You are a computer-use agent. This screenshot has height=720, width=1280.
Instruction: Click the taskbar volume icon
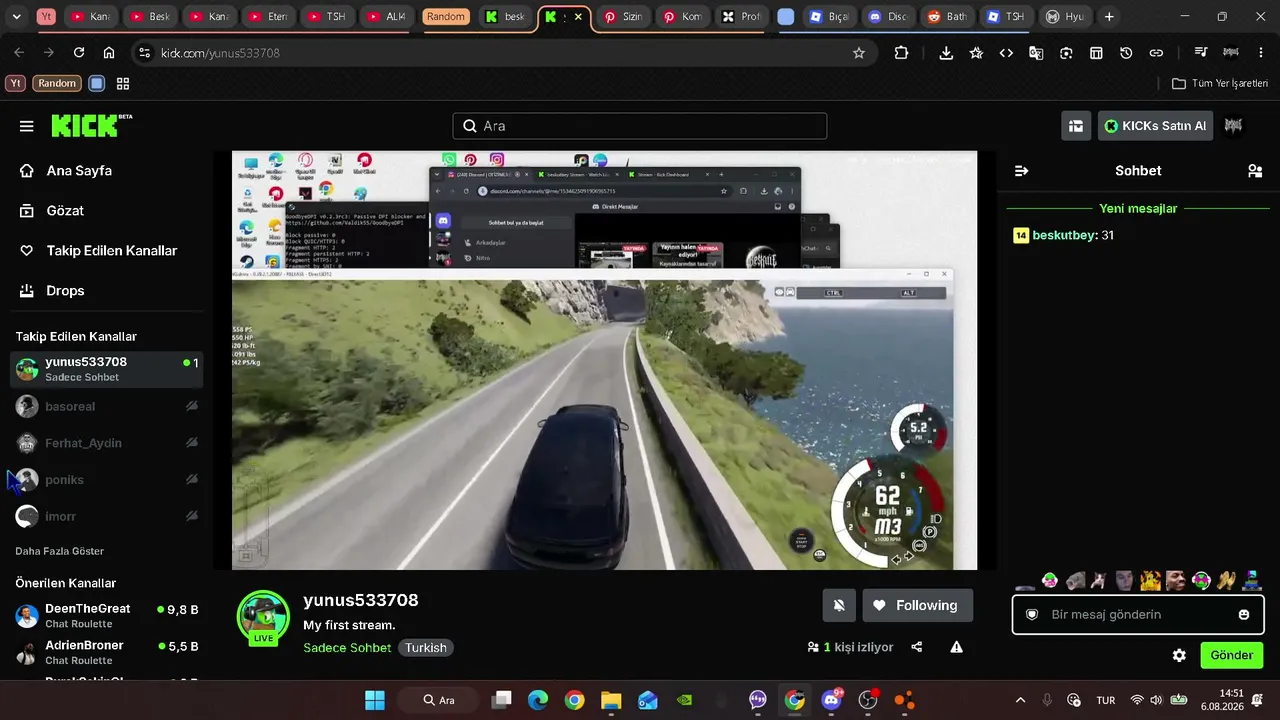pyautogui.click(x=1156, y=700)
